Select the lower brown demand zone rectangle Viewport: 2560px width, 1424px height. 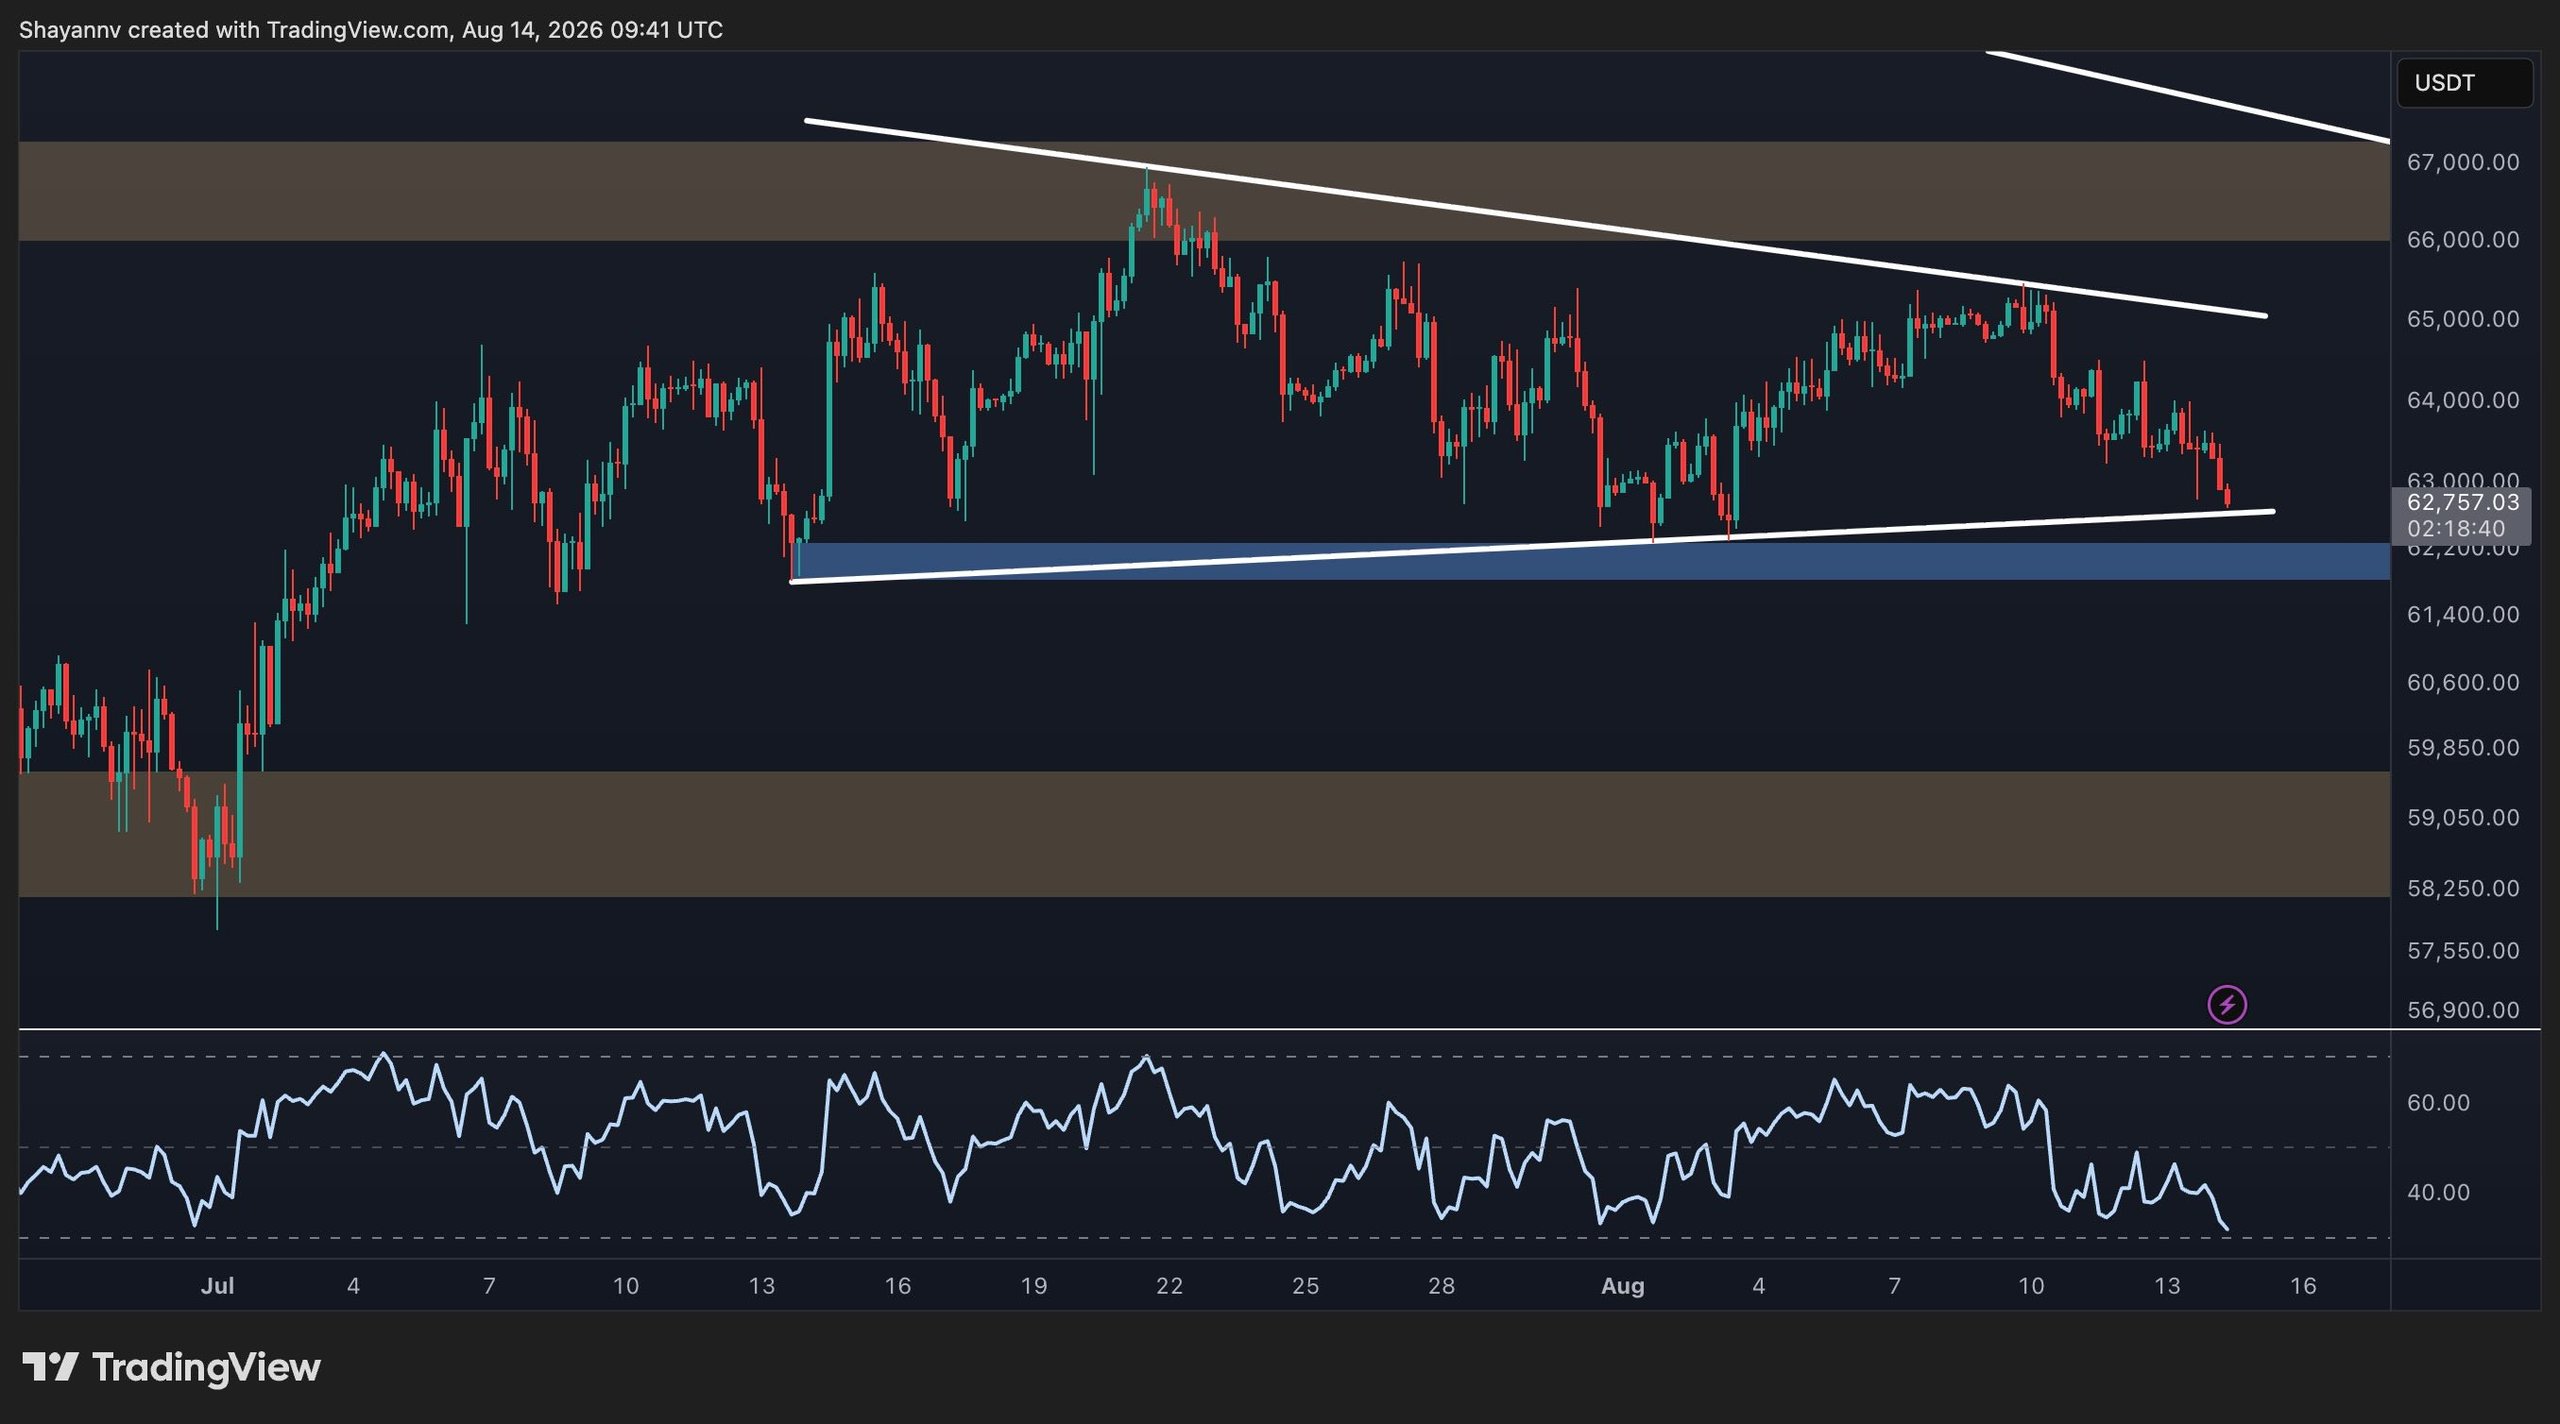click(x=1204, y=834)
